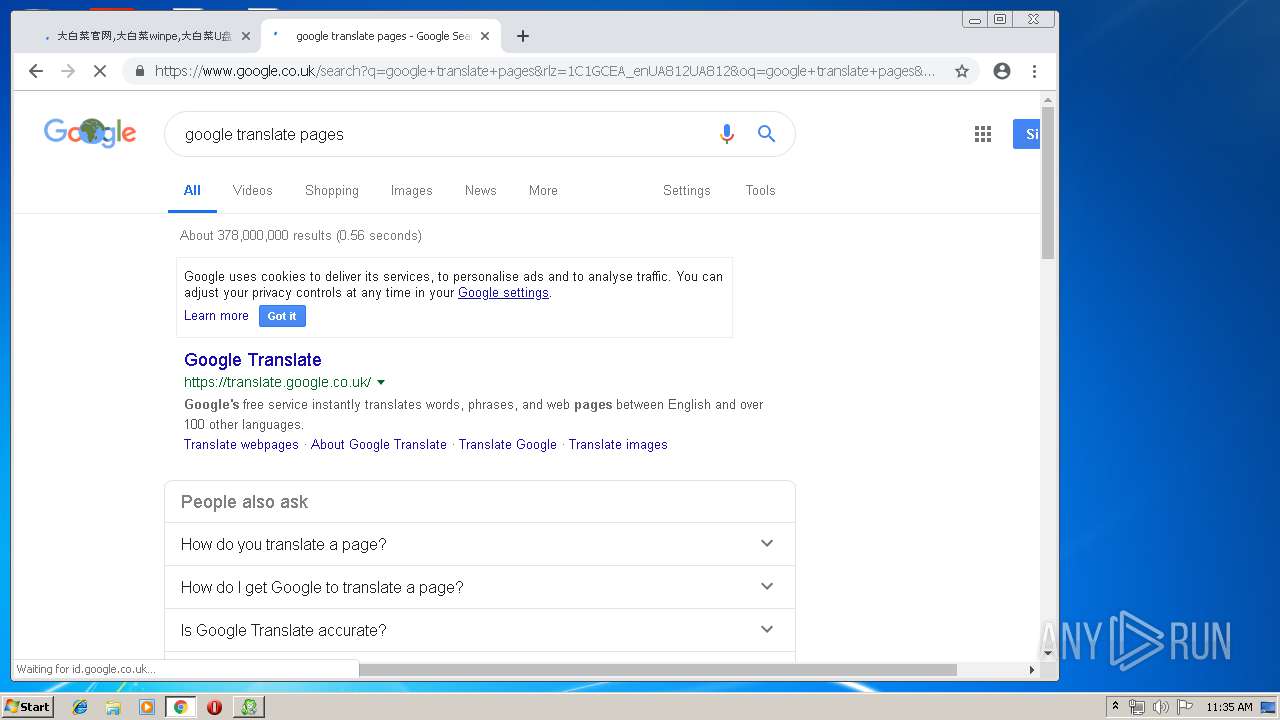This screenshot has height=720, width=1280.
Task: Click the vertical scrollbar thumb
Action: click(1048, 184)
